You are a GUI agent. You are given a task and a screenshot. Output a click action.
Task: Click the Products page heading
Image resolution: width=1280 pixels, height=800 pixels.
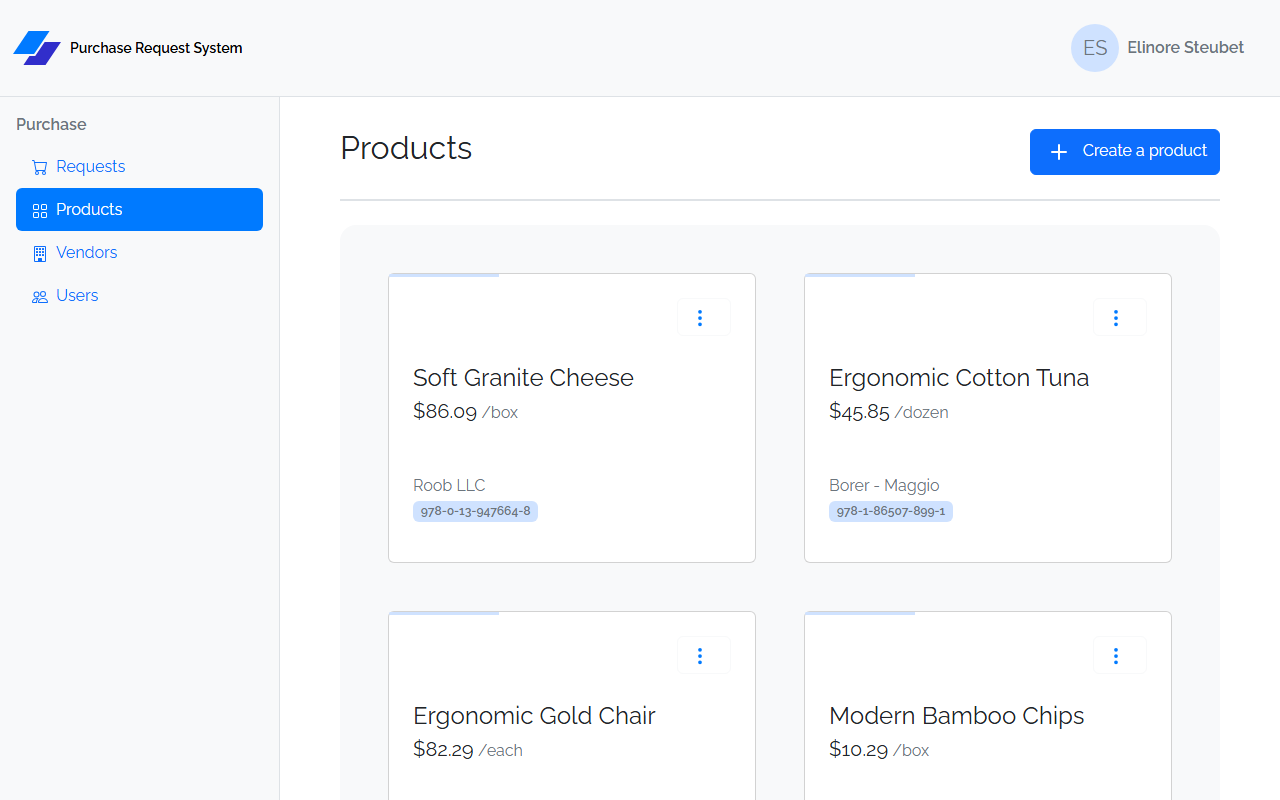click(406, 148)
